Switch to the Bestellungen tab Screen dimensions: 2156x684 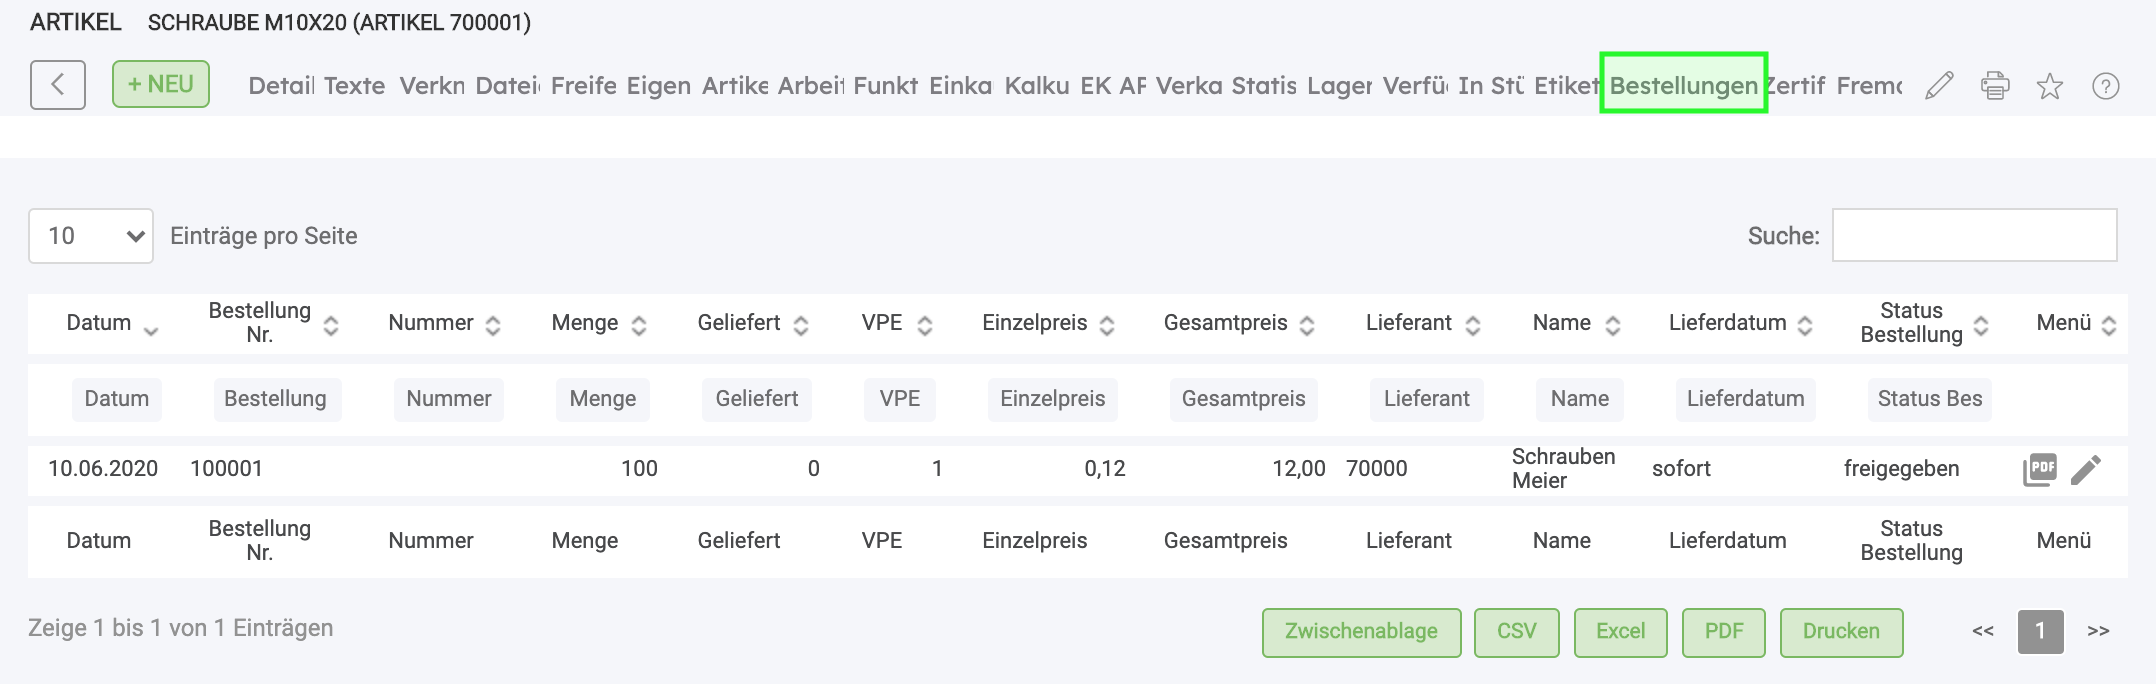(x=1683, y=86)
